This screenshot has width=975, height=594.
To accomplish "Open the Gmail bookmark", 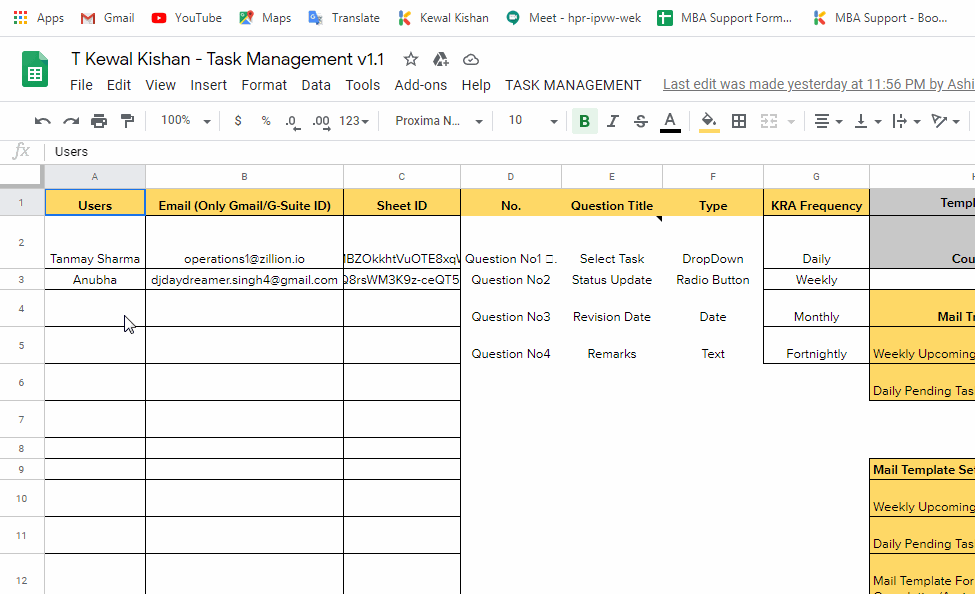I will coord(108,18).
